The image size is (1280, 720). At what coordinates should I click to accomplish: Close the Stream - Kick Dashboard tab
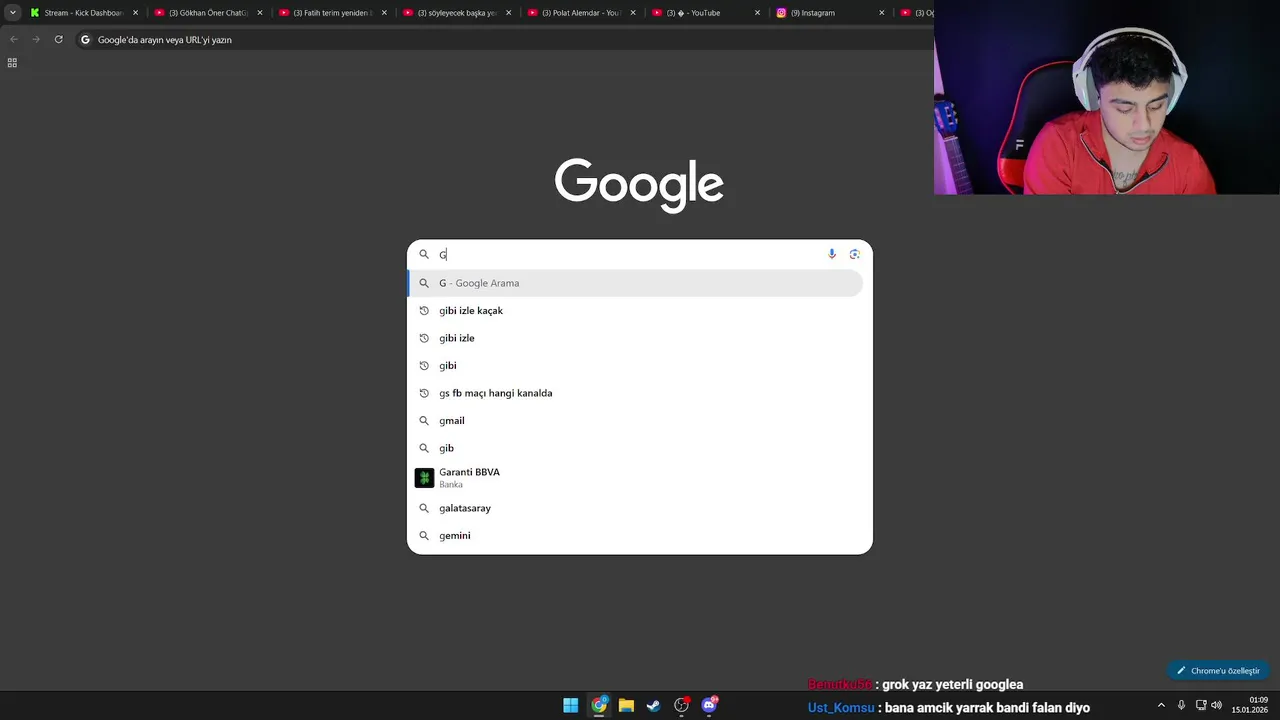(x=135, y=13)
